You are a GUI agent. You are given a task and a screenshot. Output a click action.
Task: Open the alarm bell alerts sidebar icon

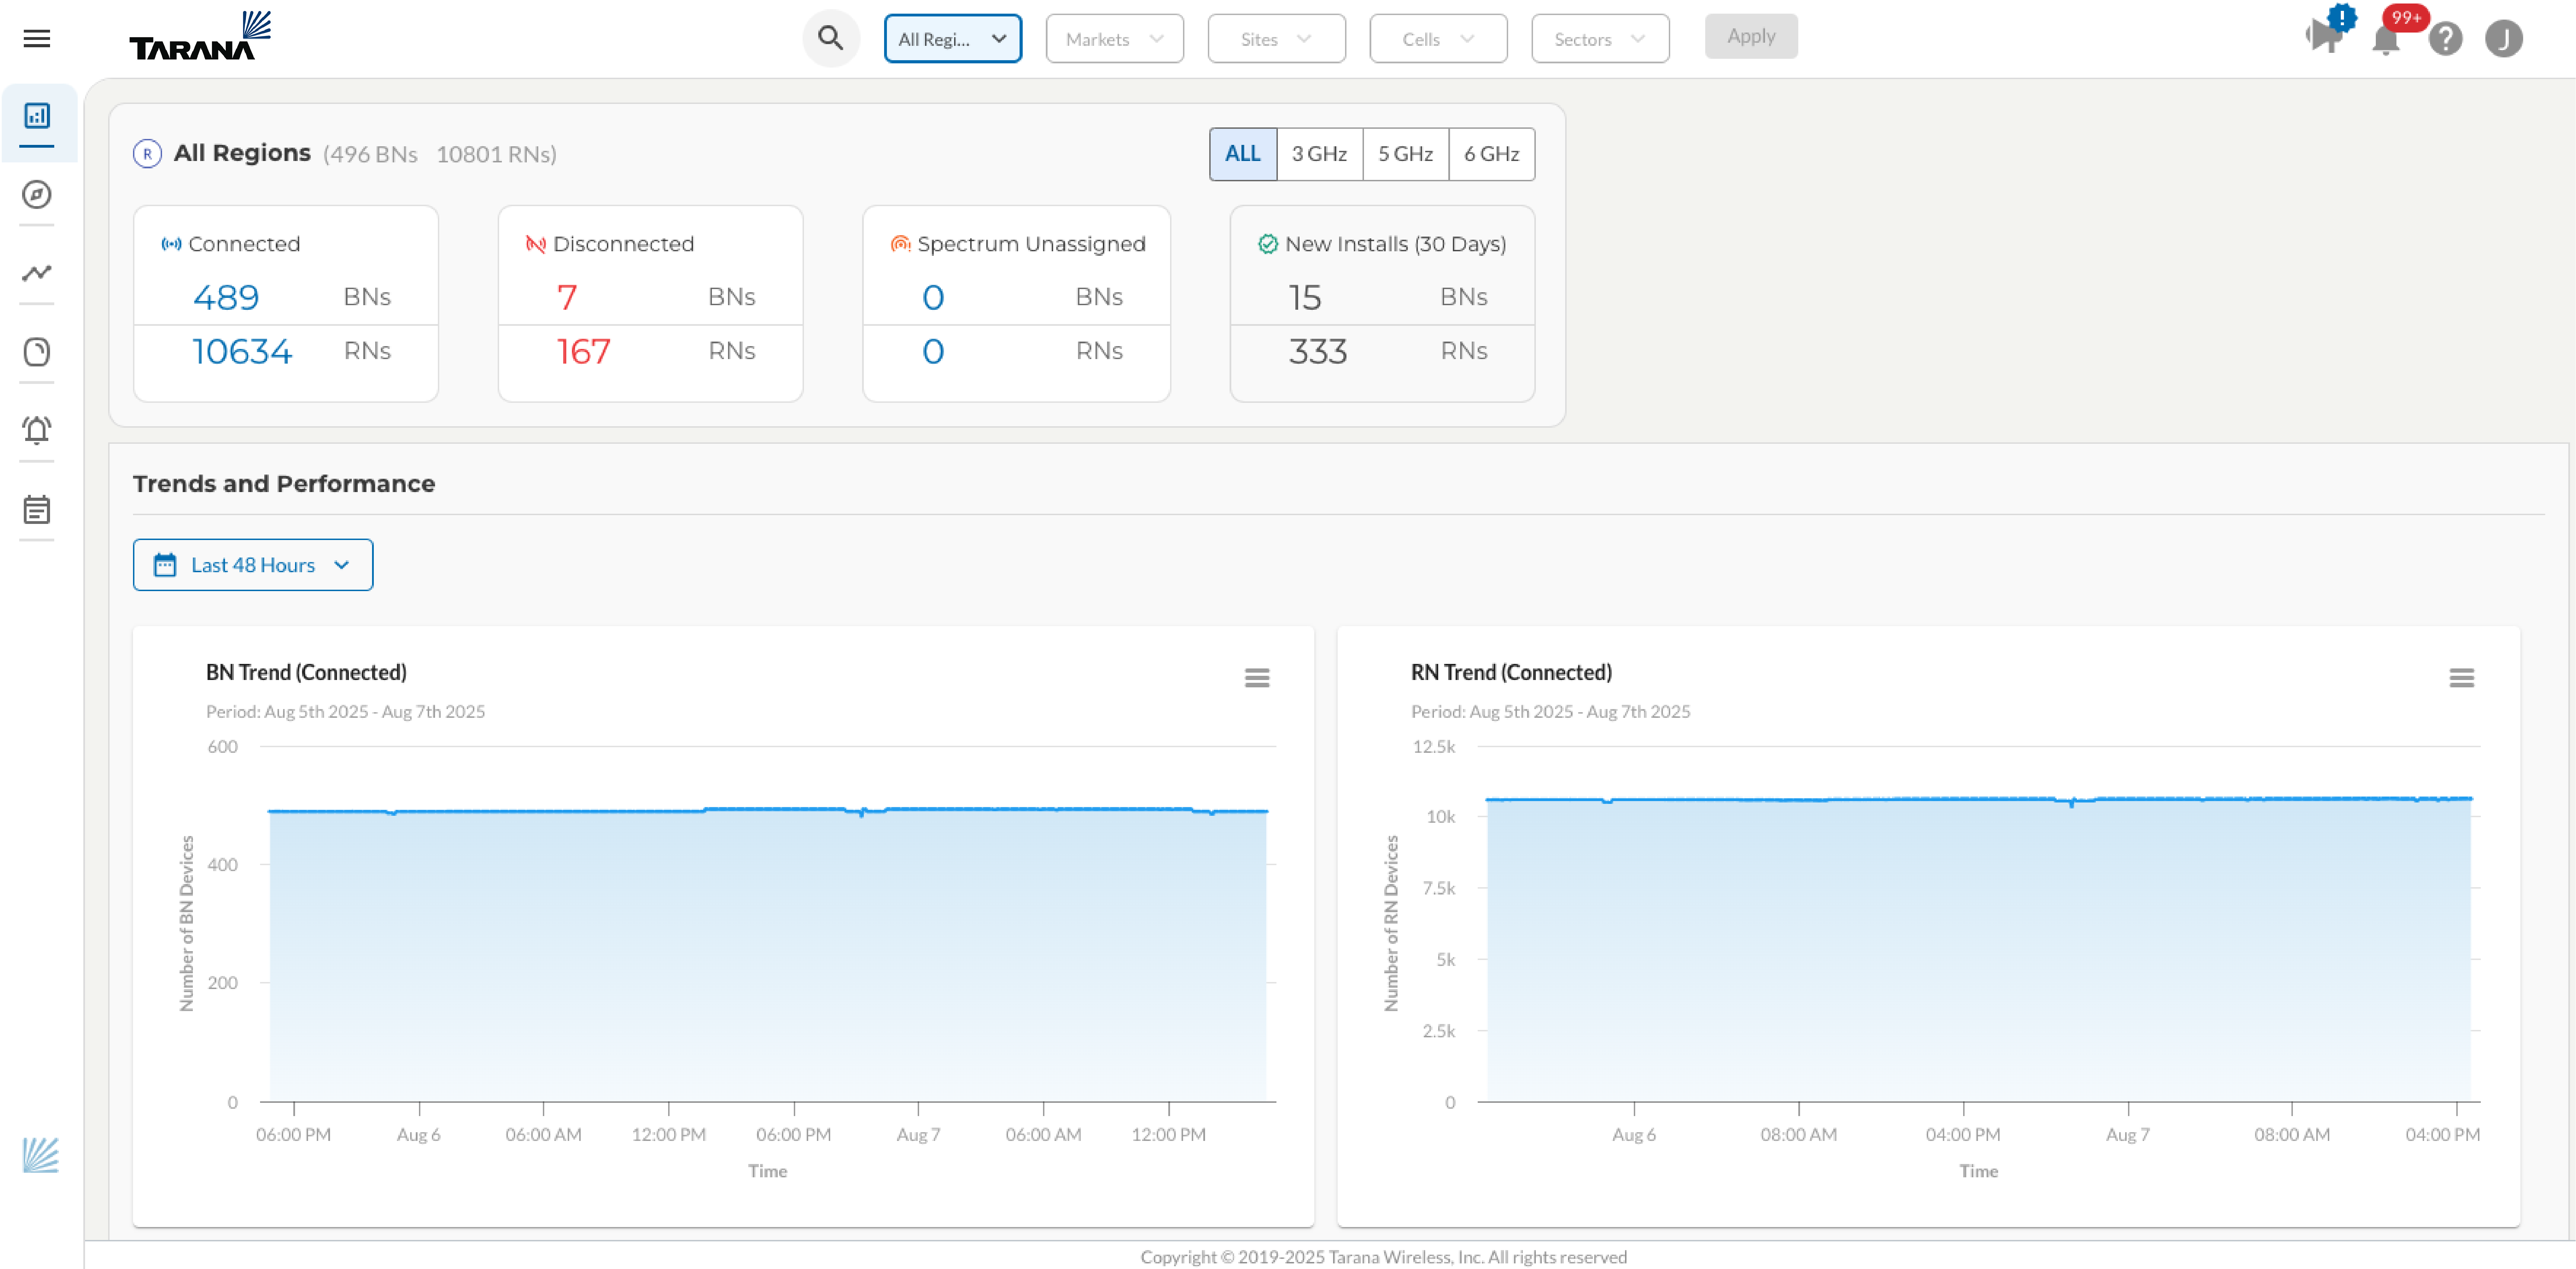pos(37,430)
